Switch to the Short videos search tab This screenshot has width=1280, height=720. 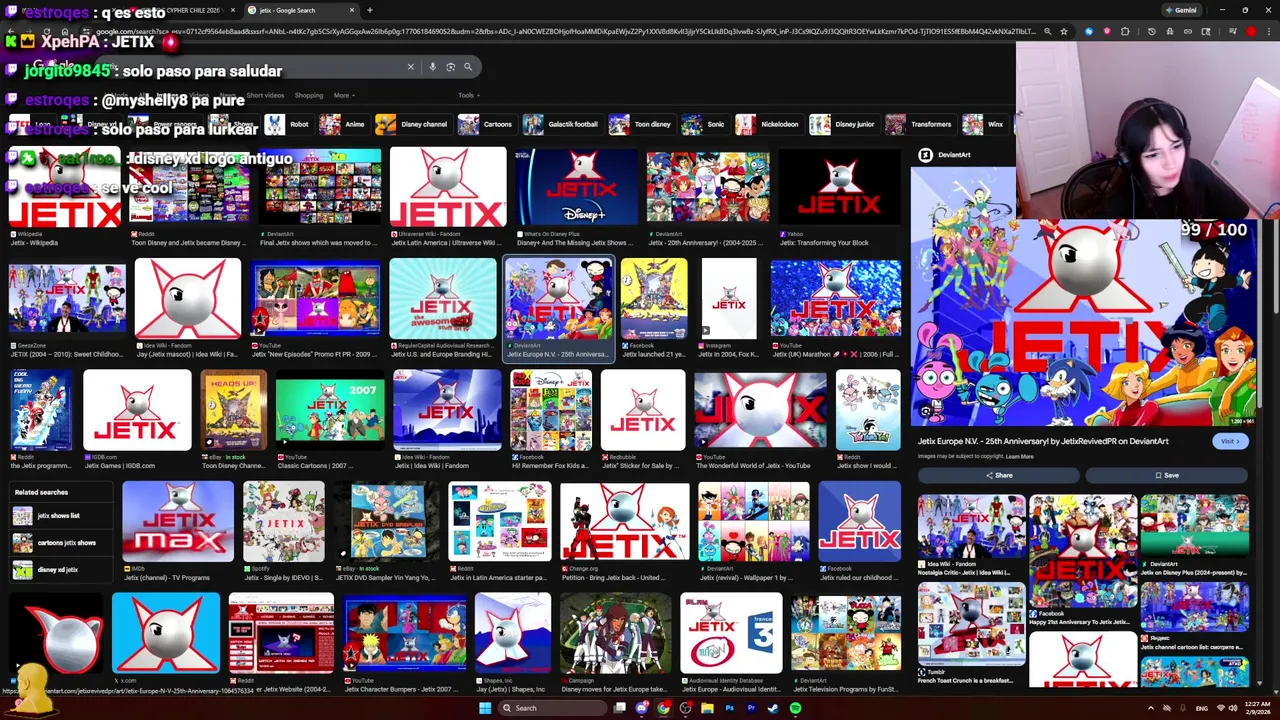click(264, 96)
